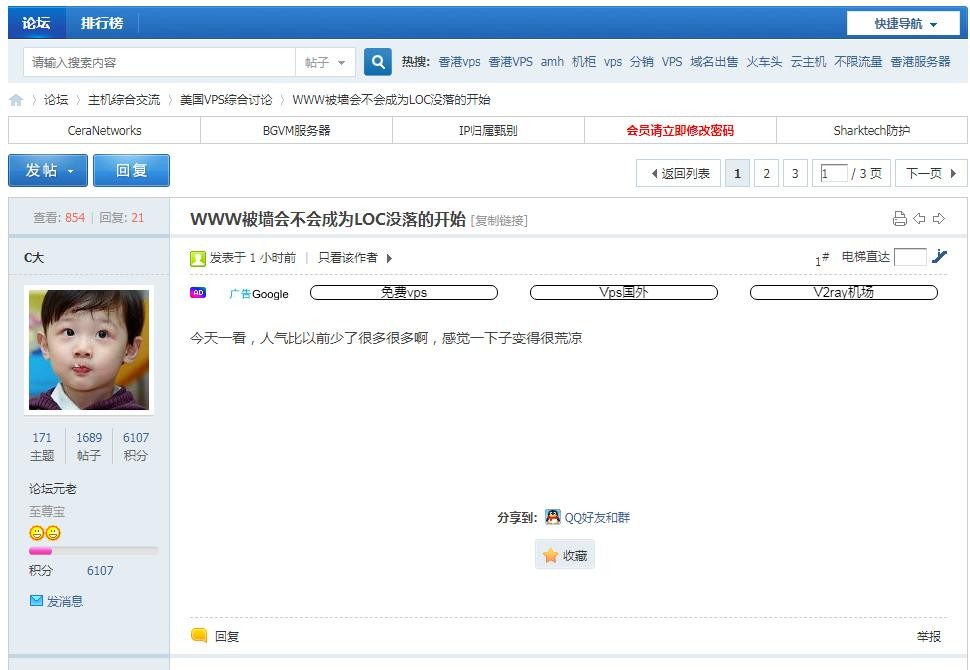Click the poster's avatar photo
Image resolution: width=970 pixels, height=670 pixels.
(89, 350)
